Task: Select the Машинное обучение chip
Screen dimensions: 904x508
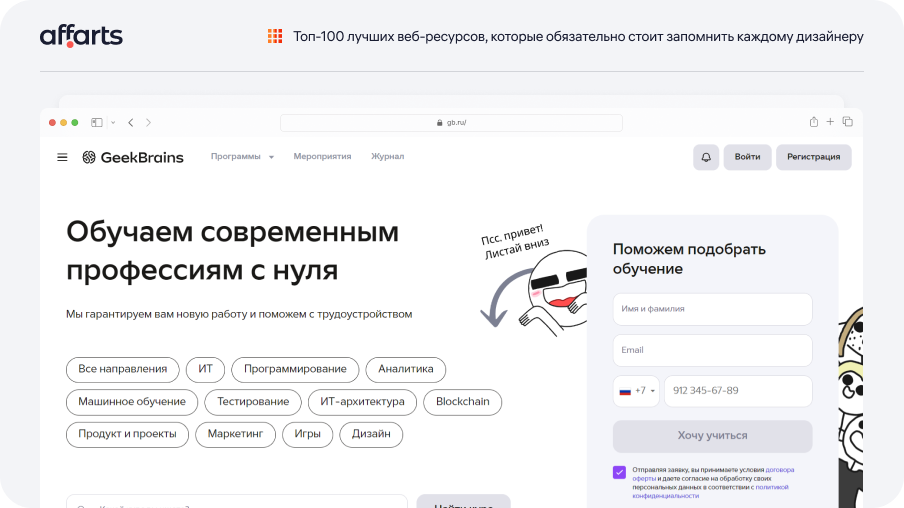Action: point(132,402)
